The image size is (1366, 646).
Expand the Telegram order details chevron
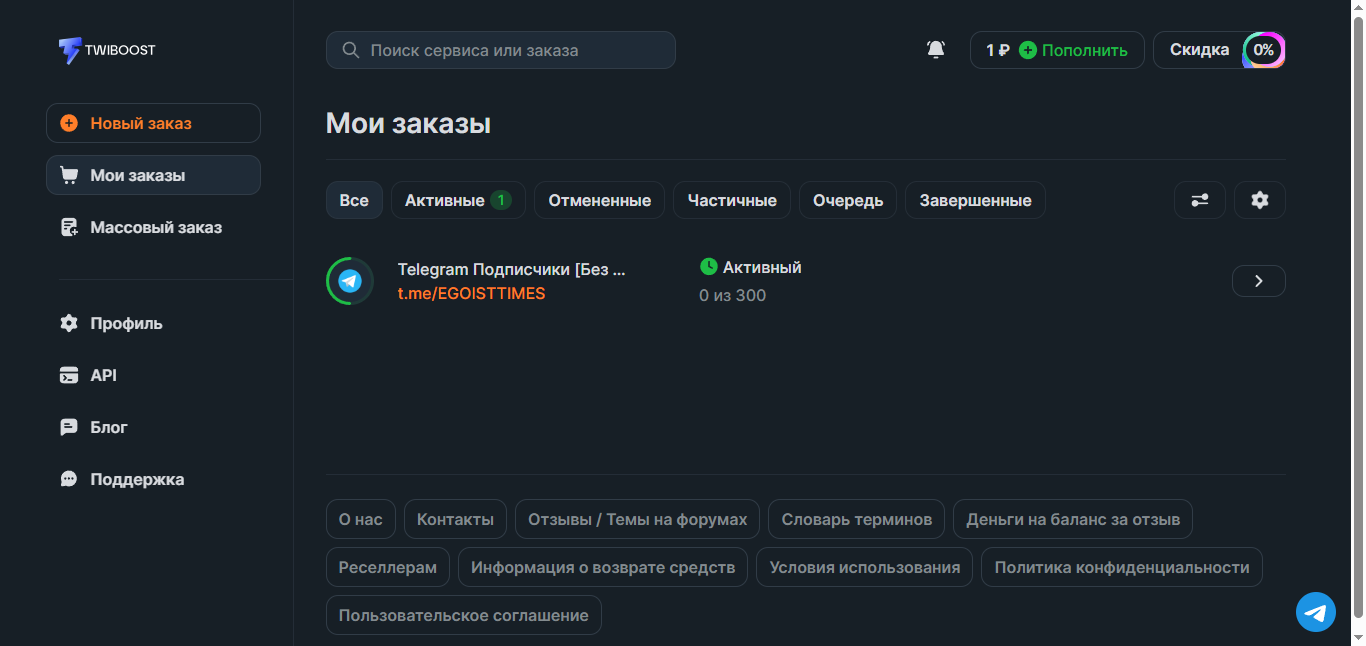pos(1258,281)
